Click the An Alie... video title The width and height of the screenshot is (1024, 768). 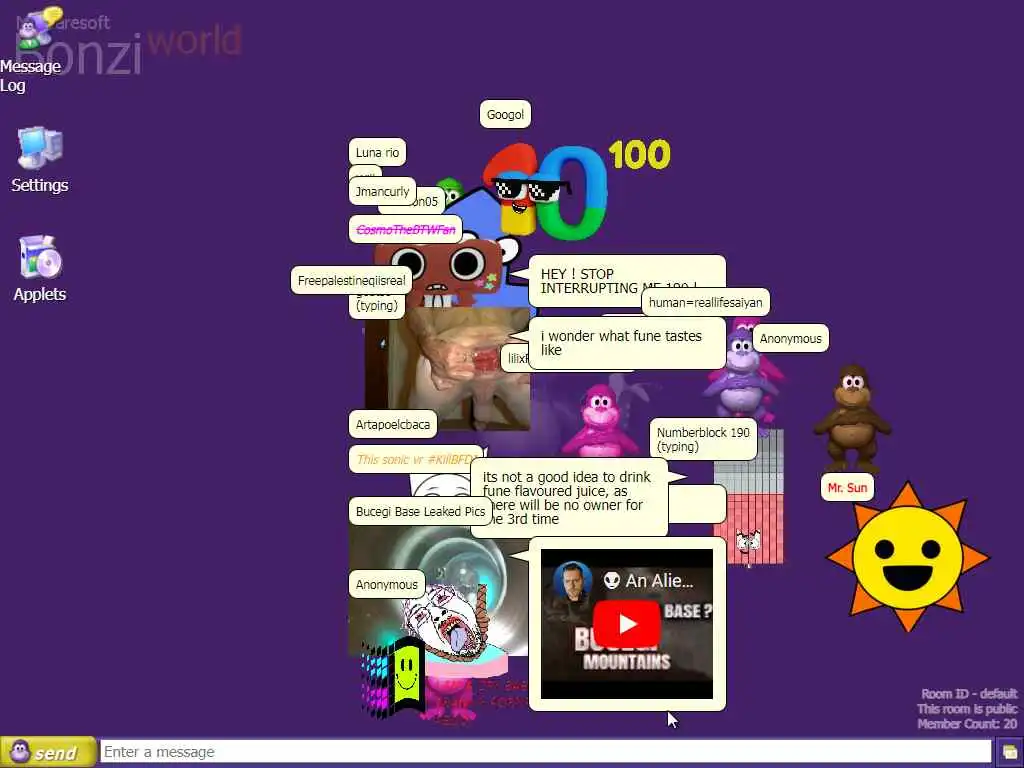click(x=659, y=581)
